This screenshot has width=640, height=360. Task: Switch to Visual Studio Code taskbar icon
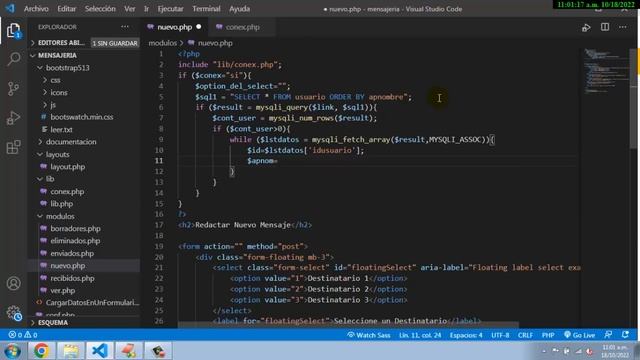coord(100,351)
